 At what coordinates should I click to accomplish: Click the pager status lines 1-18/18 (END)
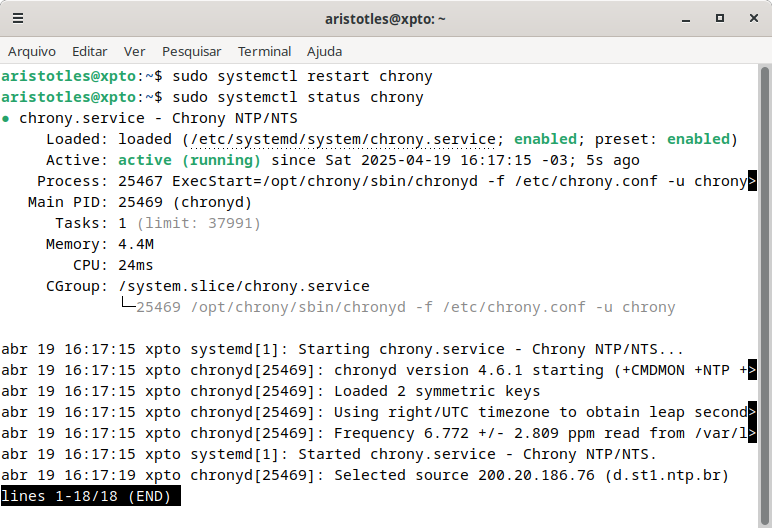[x=91, y=496]
